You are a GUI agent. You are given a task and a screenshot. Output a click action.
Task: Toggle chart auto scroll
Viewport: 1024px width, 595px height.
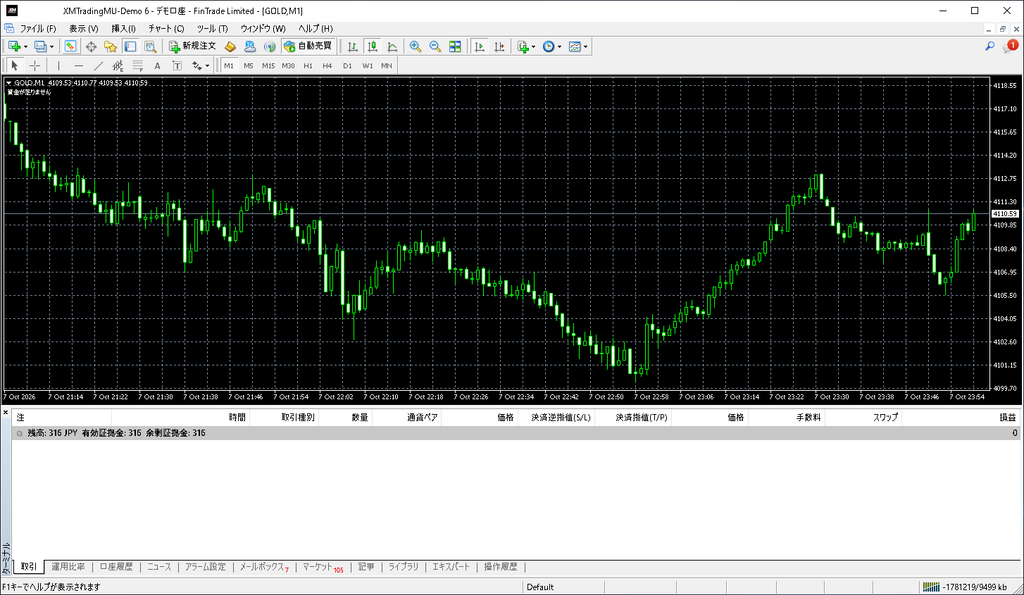tap(479, 46)
